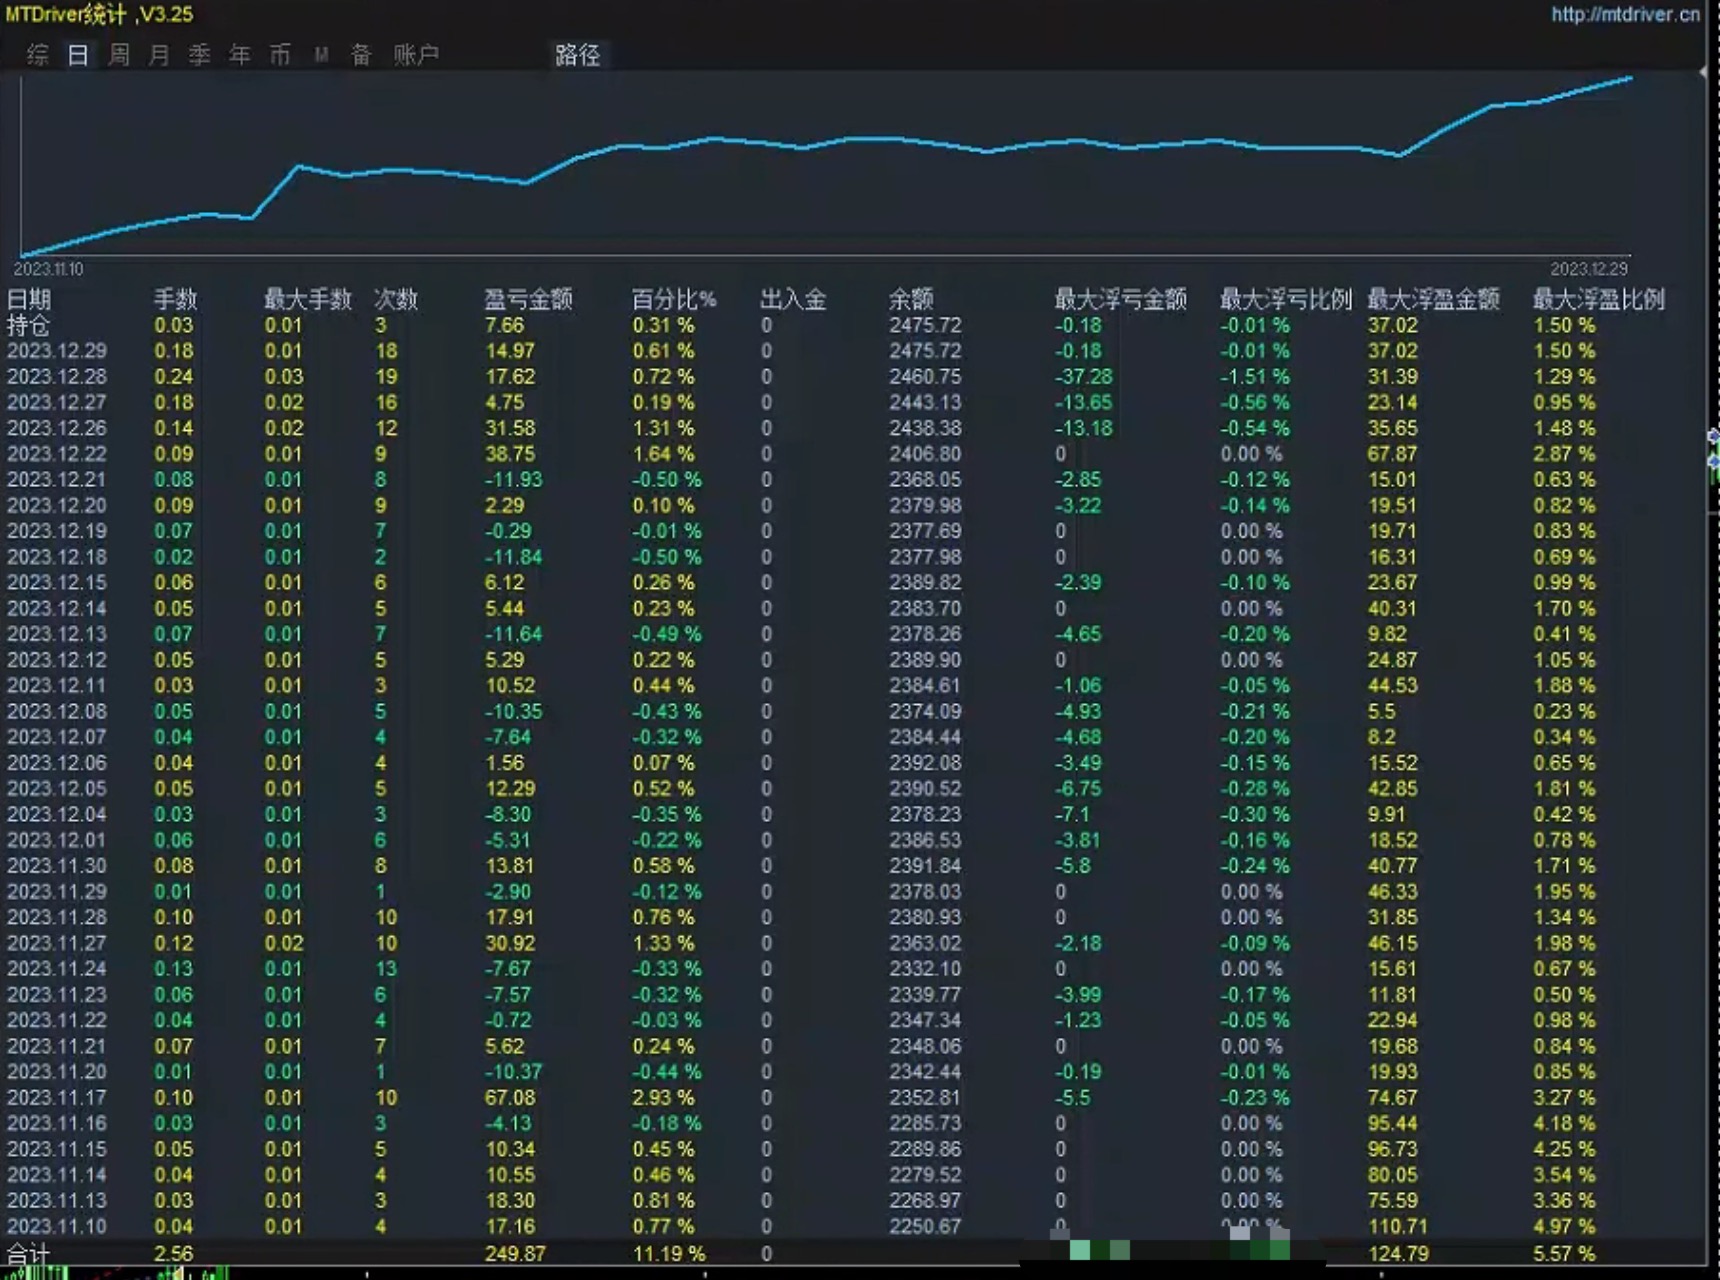Click the balance value 2406.80
Image resolution: width=1720 pixels, height=1280 pixels.
[925, 454]
